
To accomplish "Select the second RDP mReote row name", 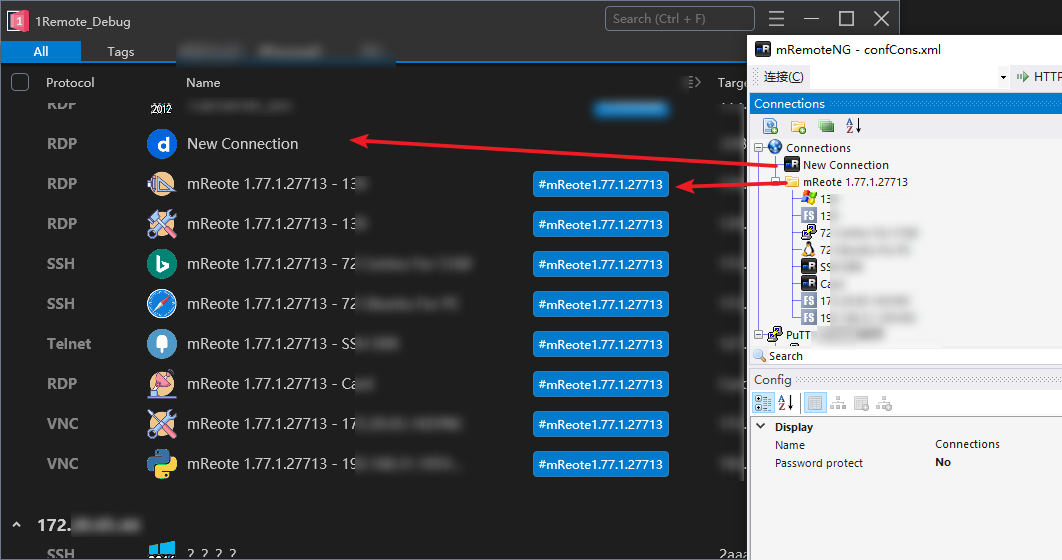I will pos(276,223).
